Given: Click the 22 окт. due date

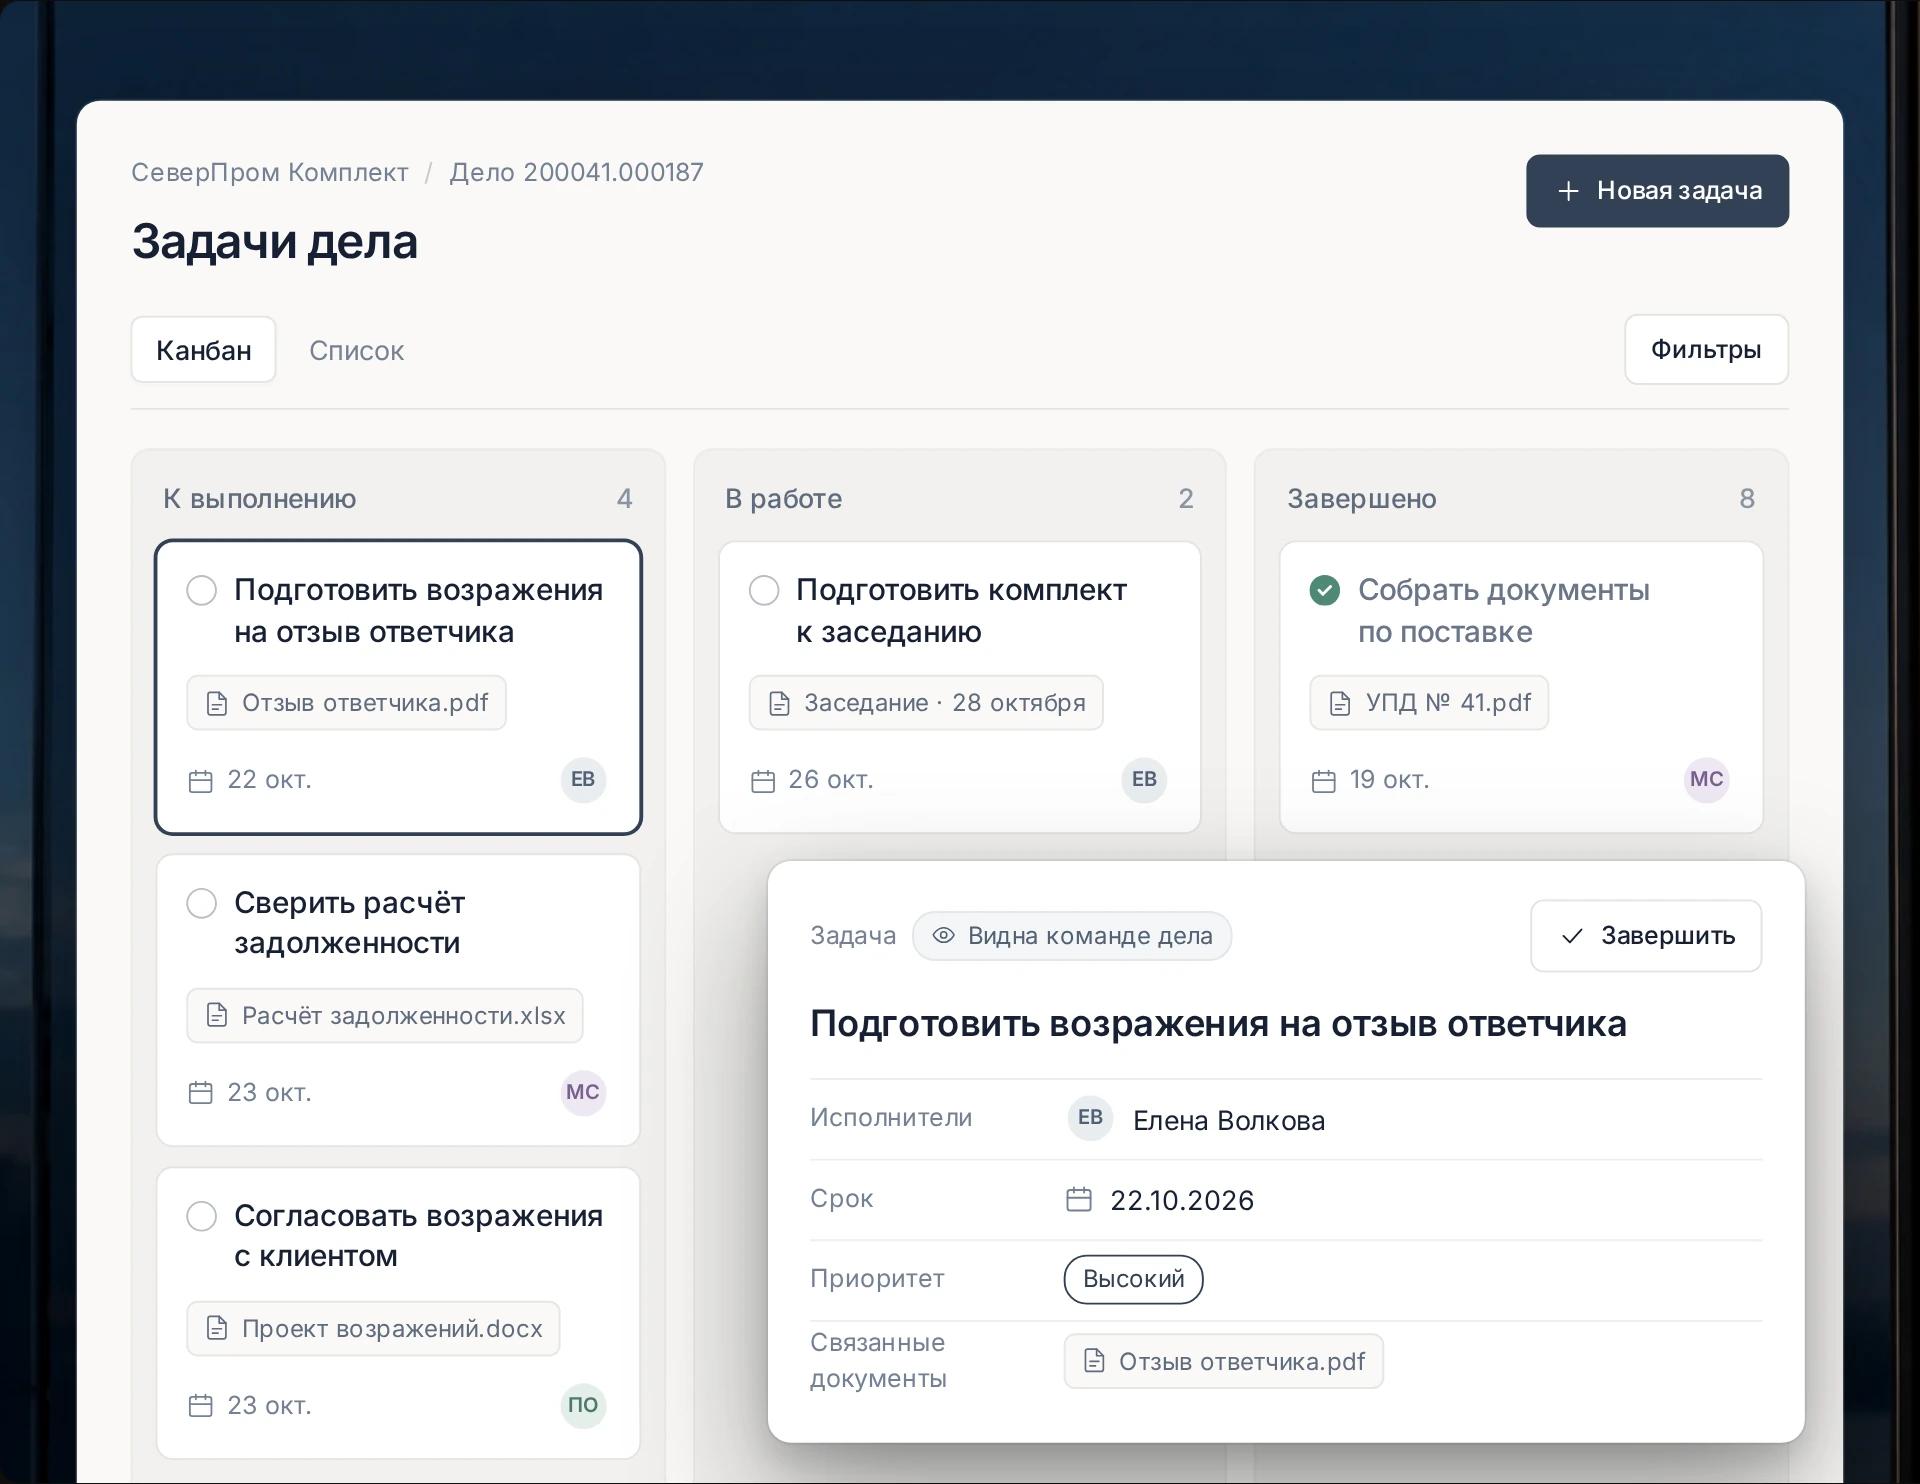Looking at the screenshot, I should [269, 780].
